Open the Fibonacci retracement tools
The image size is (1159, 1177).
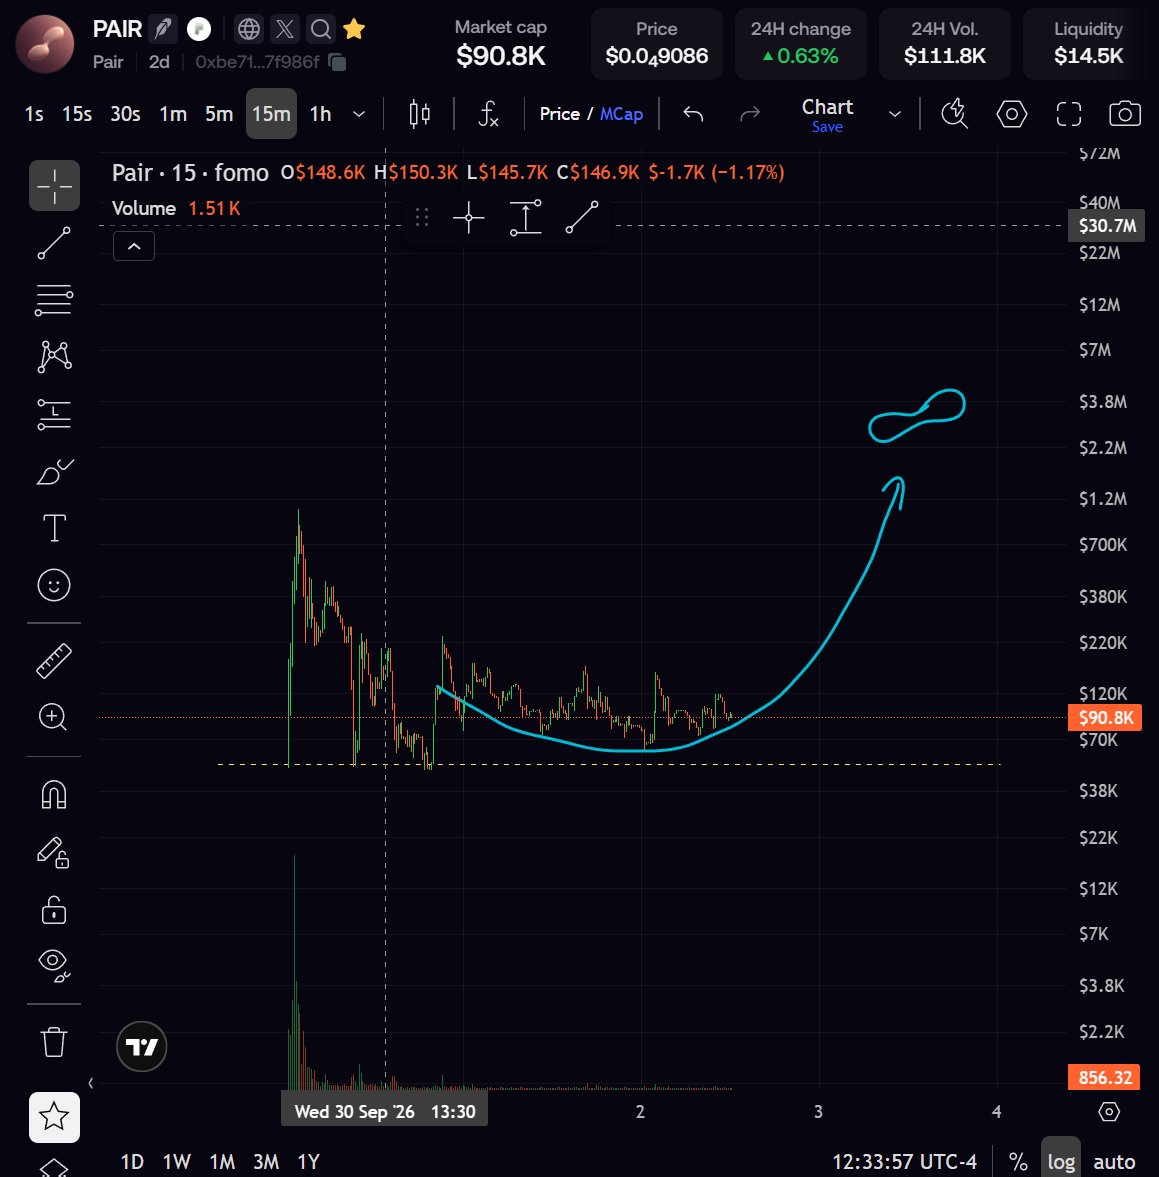click(54, 300)
